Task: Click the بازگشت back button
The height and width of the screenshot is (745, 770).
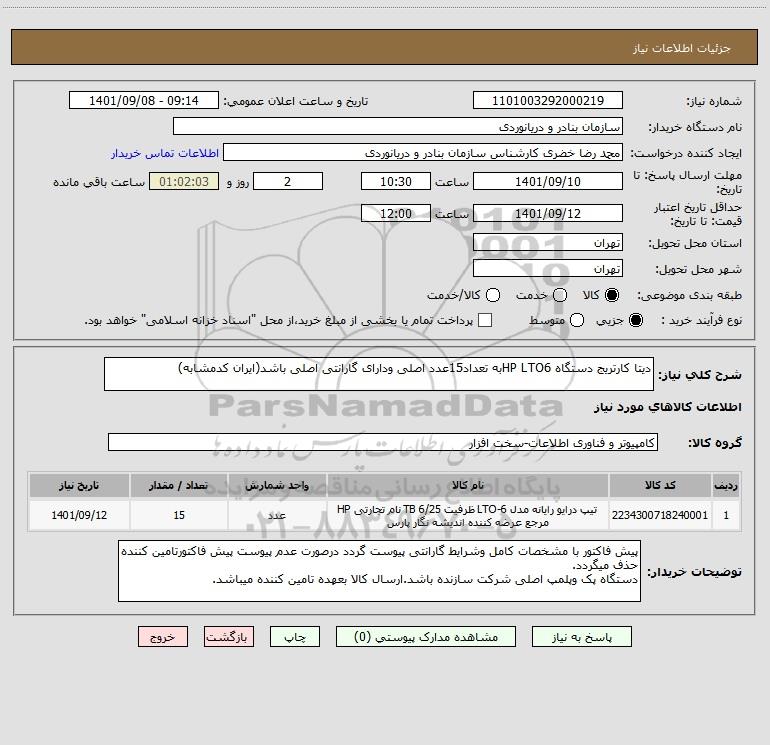Action: click(229, 637)
